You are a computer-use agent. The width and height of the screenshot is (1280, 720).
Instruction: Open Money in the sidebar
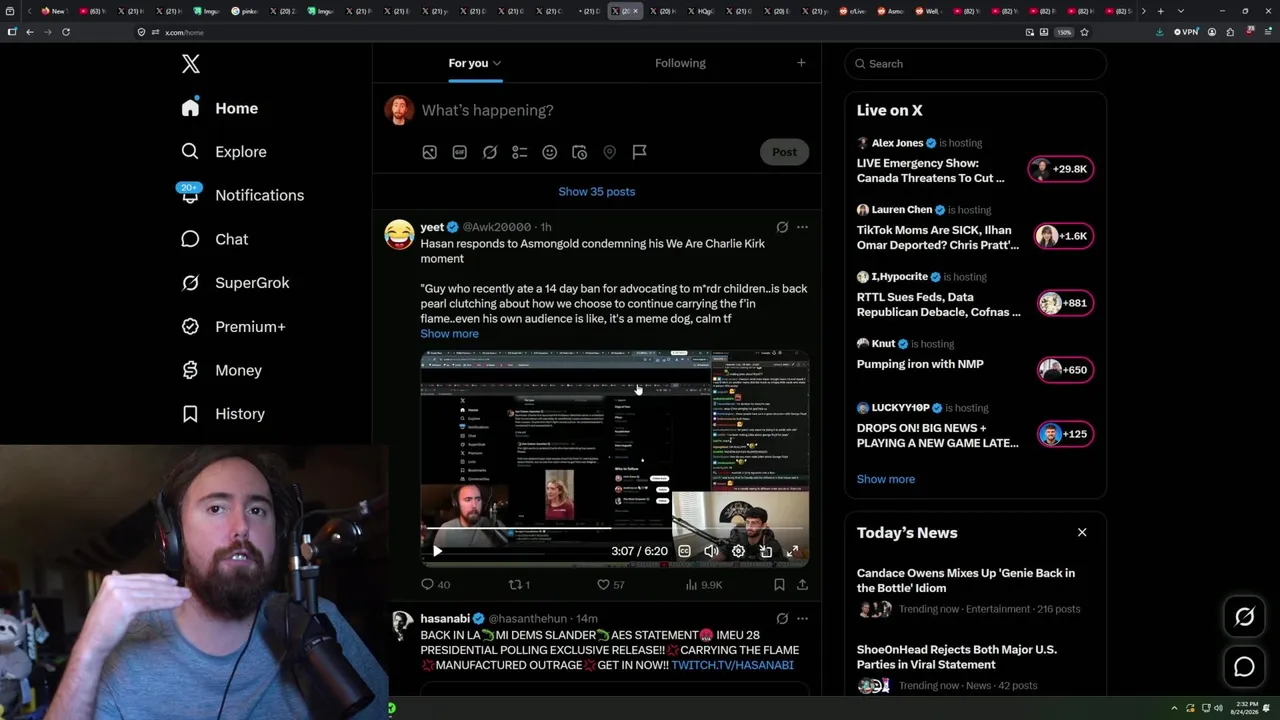(221, 370)
